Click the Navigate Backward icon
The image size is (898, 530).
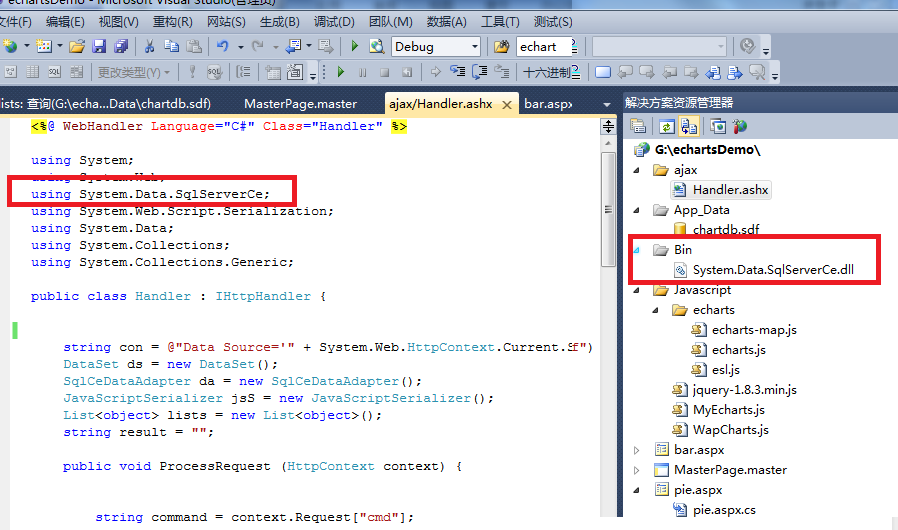(x=294, y=46)
